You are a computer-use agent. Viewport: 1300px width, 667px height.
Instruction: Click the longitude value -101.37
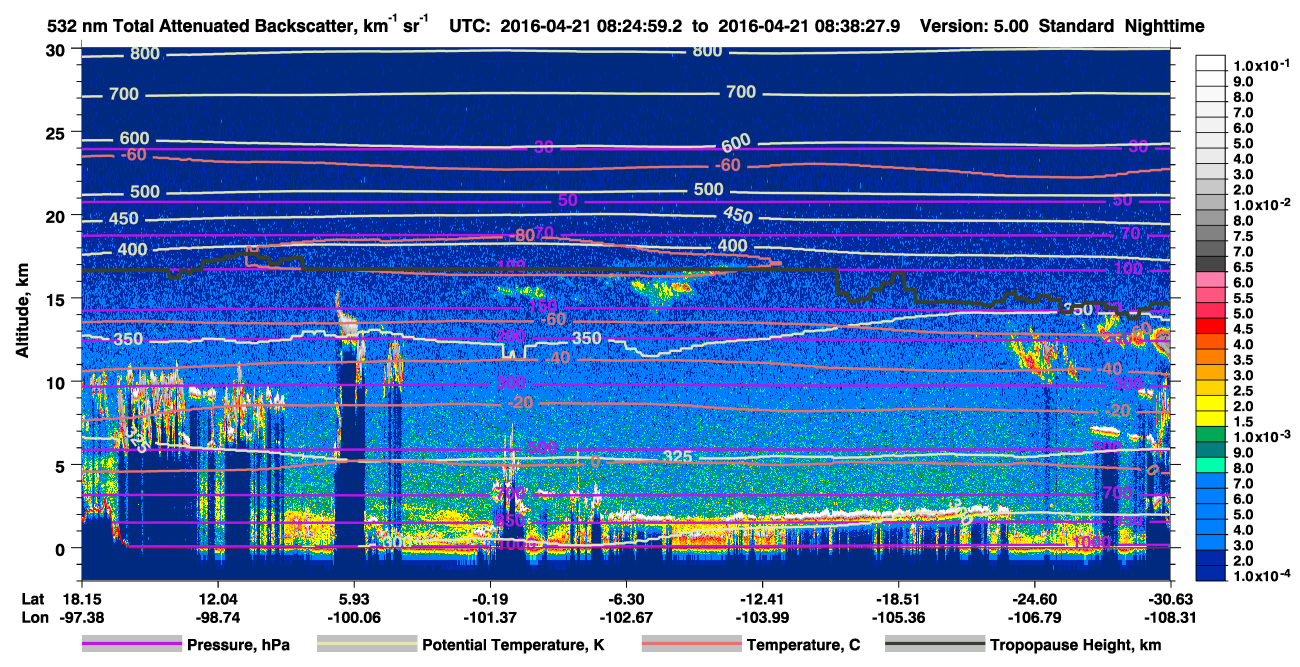click(490, 617)
